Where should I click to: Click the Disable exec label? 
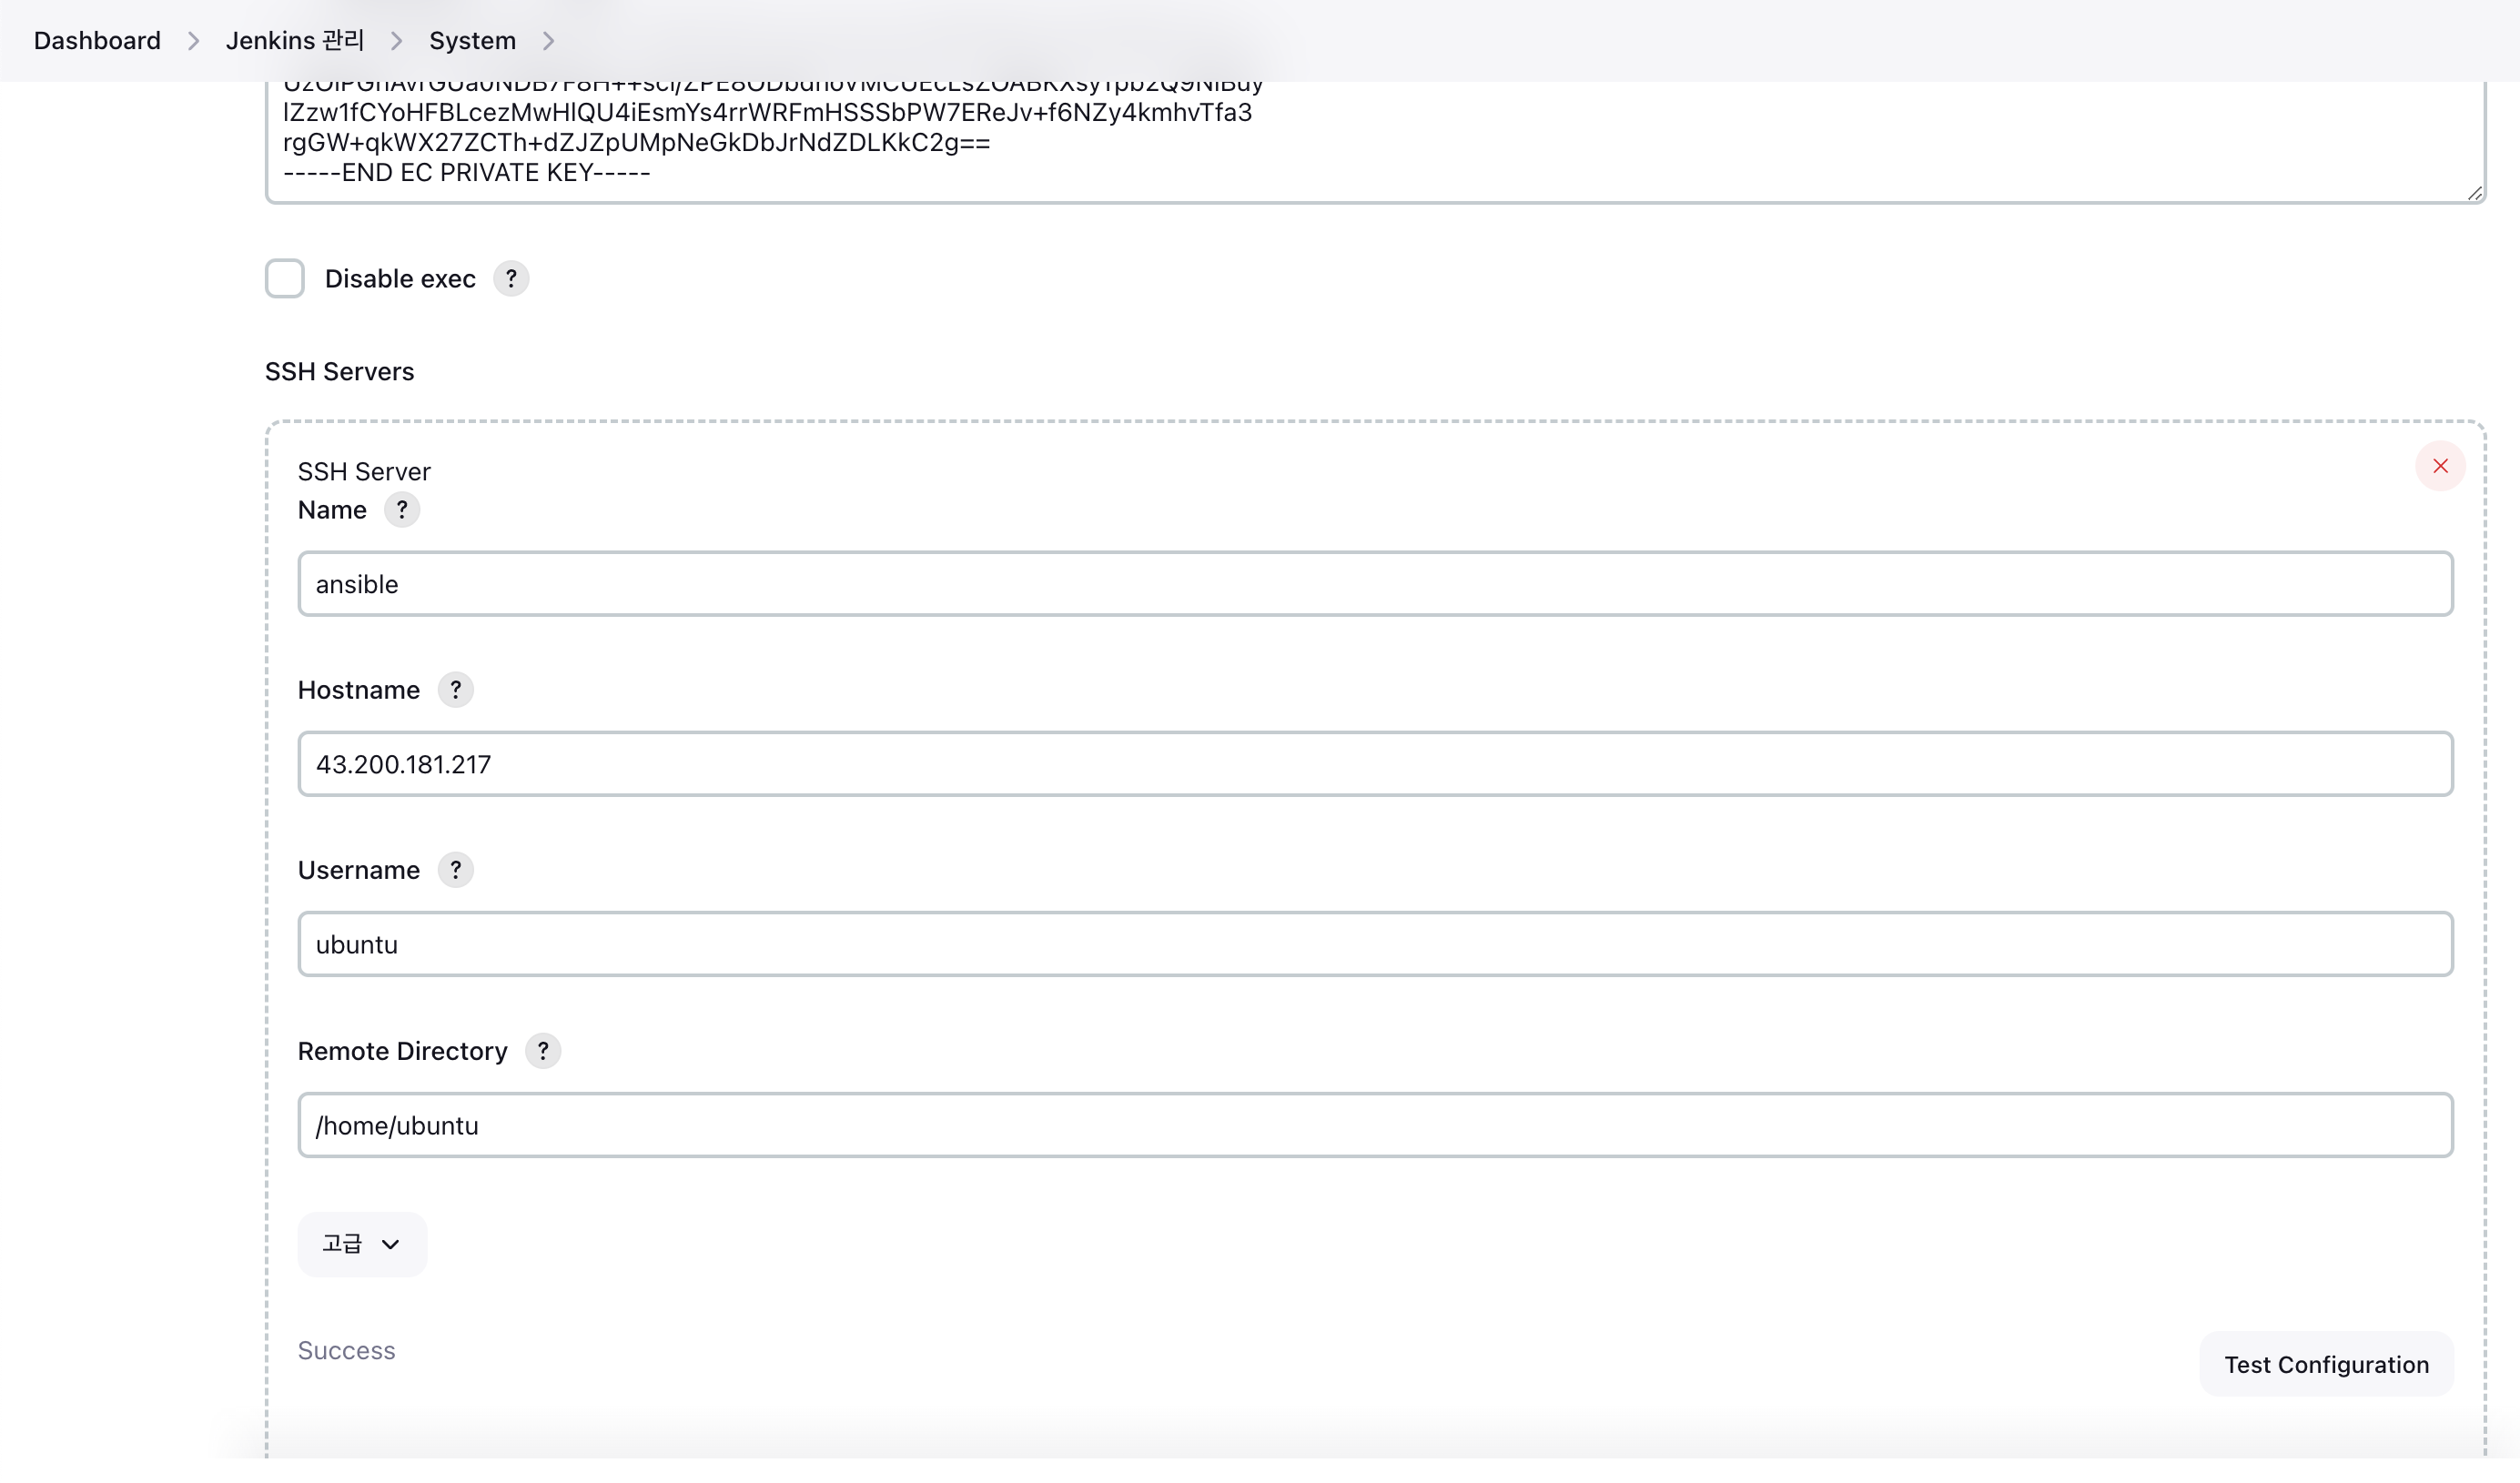point(400,279)
